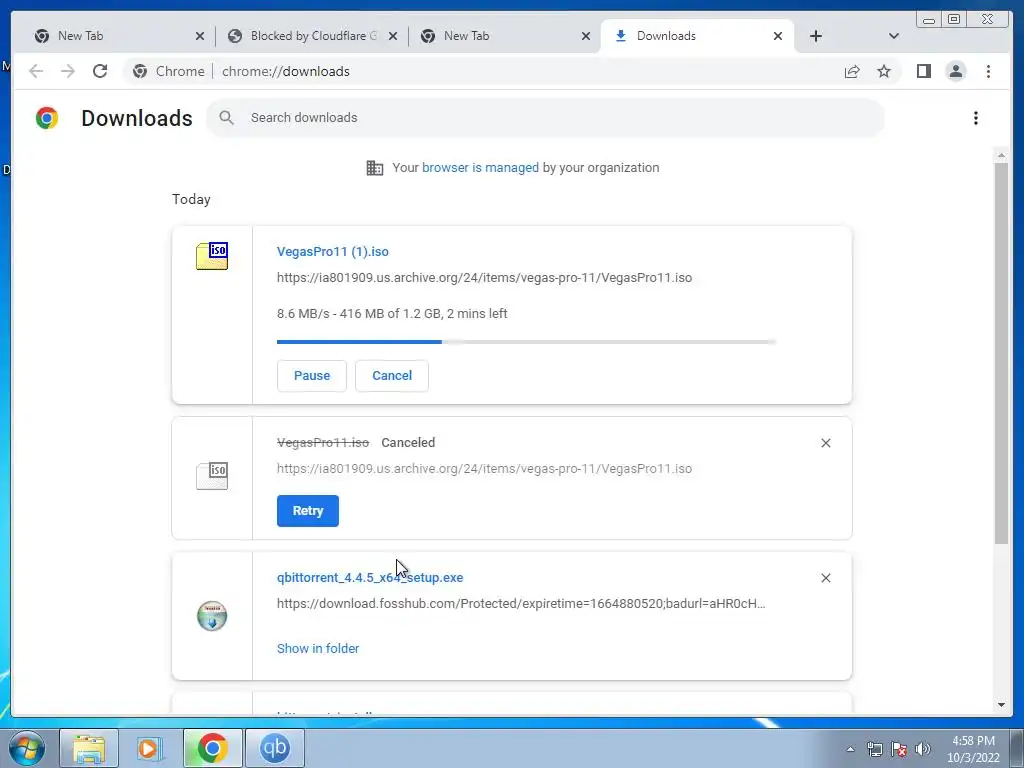
Task: Click the Chrome taskbar icon
Action: [212, 748]
